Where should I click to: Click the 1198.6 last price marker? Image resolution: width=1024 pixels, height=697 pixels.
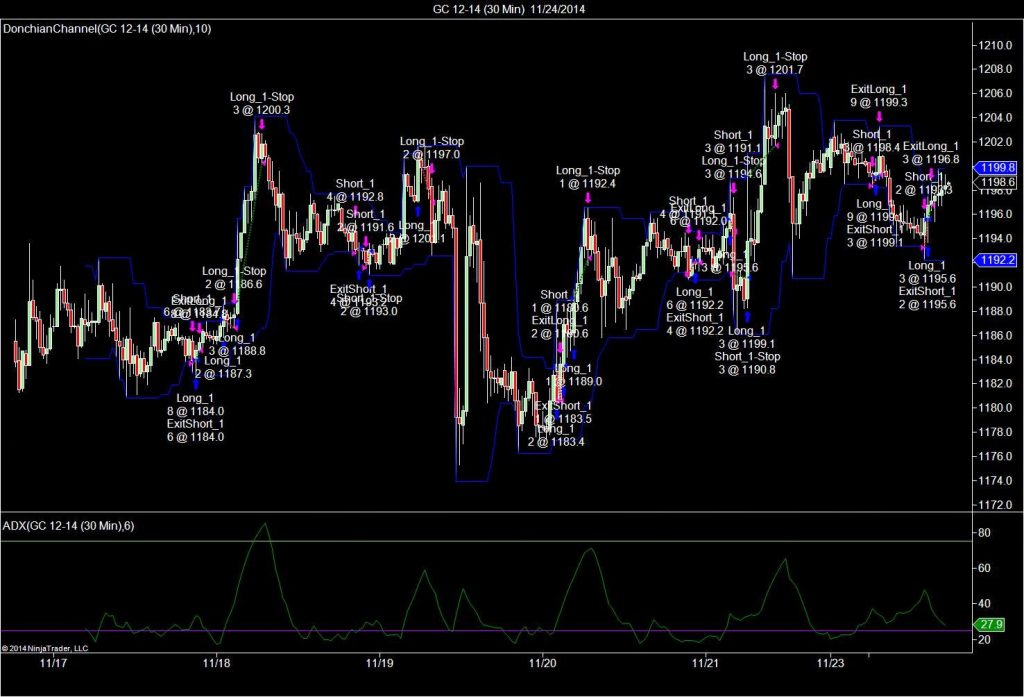[995, 182]
